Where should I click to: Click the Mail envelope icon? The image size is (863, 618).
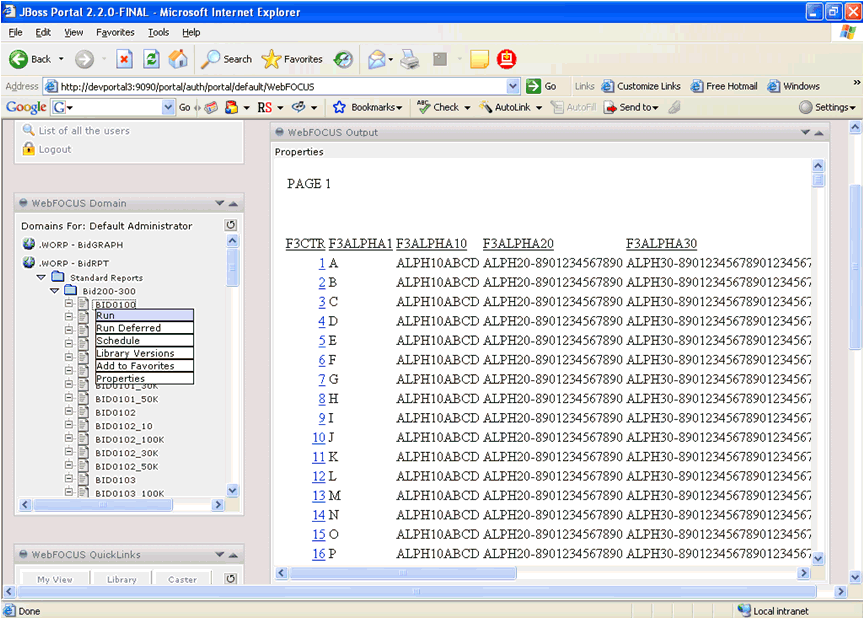click(377, 59)
